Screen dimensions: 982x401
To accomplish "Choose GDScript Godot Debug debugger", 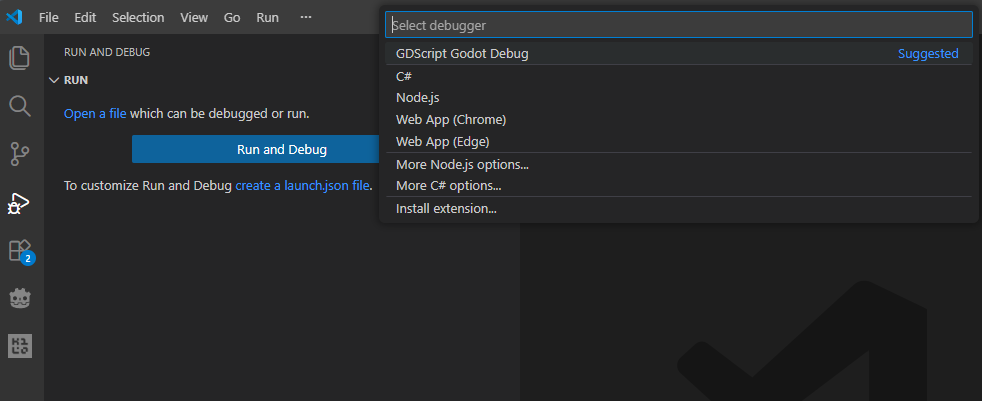I will pos(462,54).
